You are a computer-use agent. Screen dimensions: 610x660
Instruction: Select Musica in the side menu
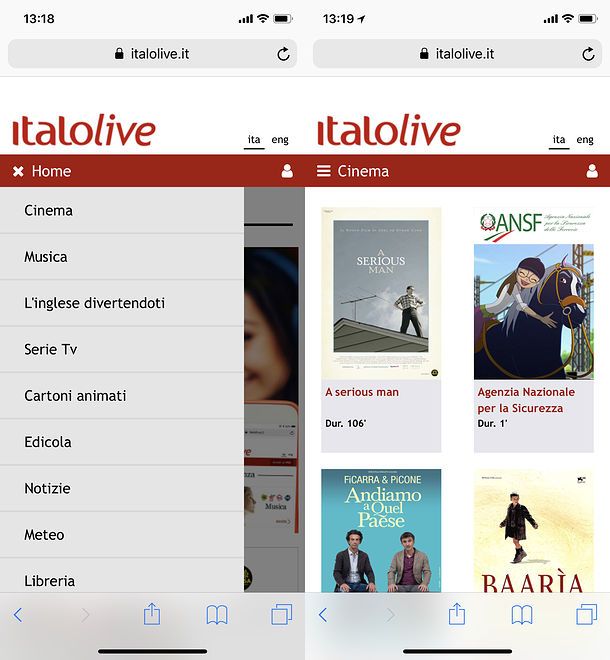(x=122, y=257)
